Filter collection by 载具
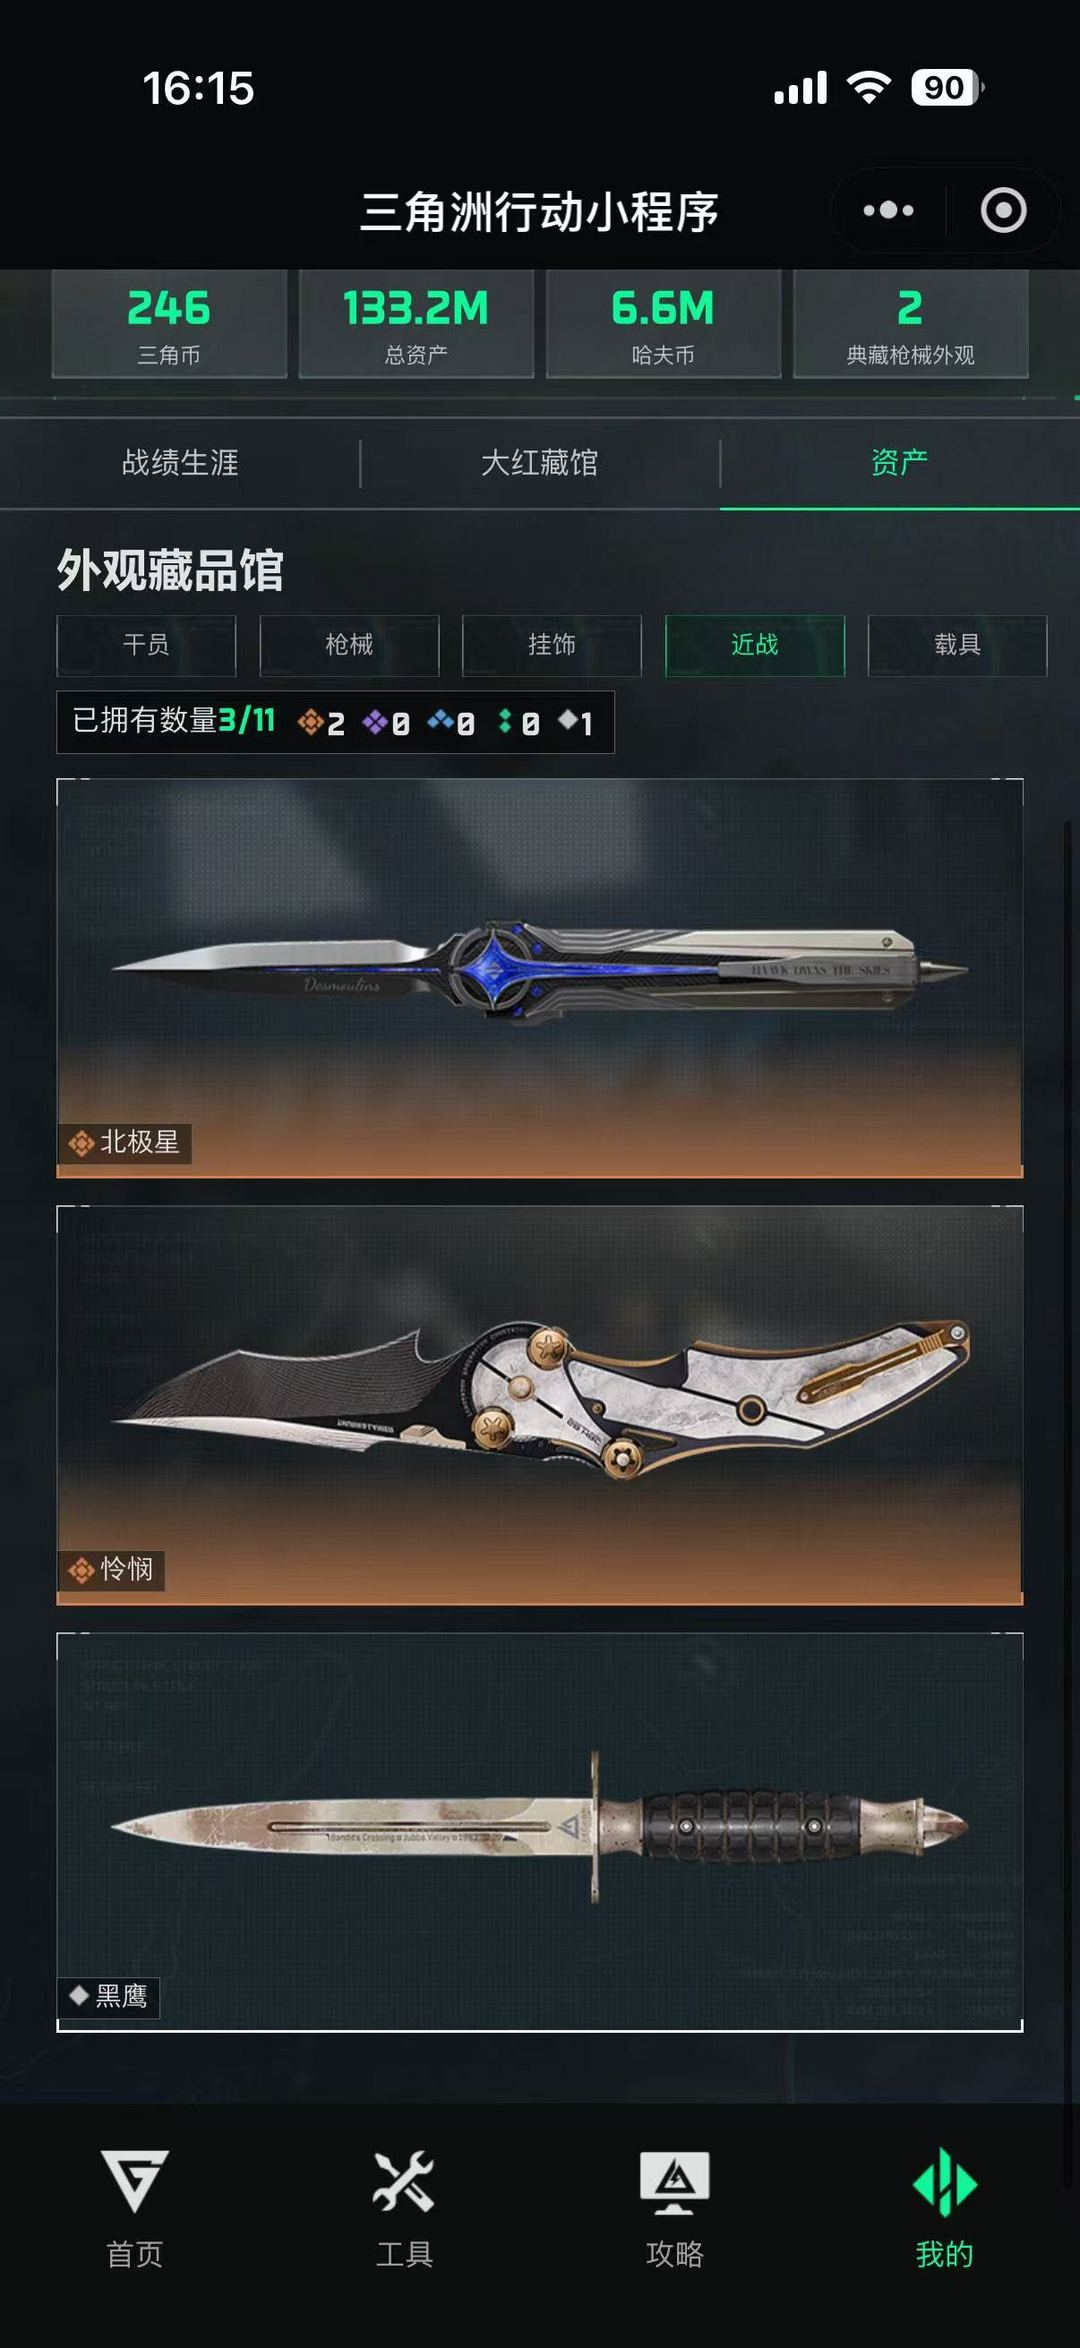1080x2348 pixels. pyautogui.click(x=957, y=645)
